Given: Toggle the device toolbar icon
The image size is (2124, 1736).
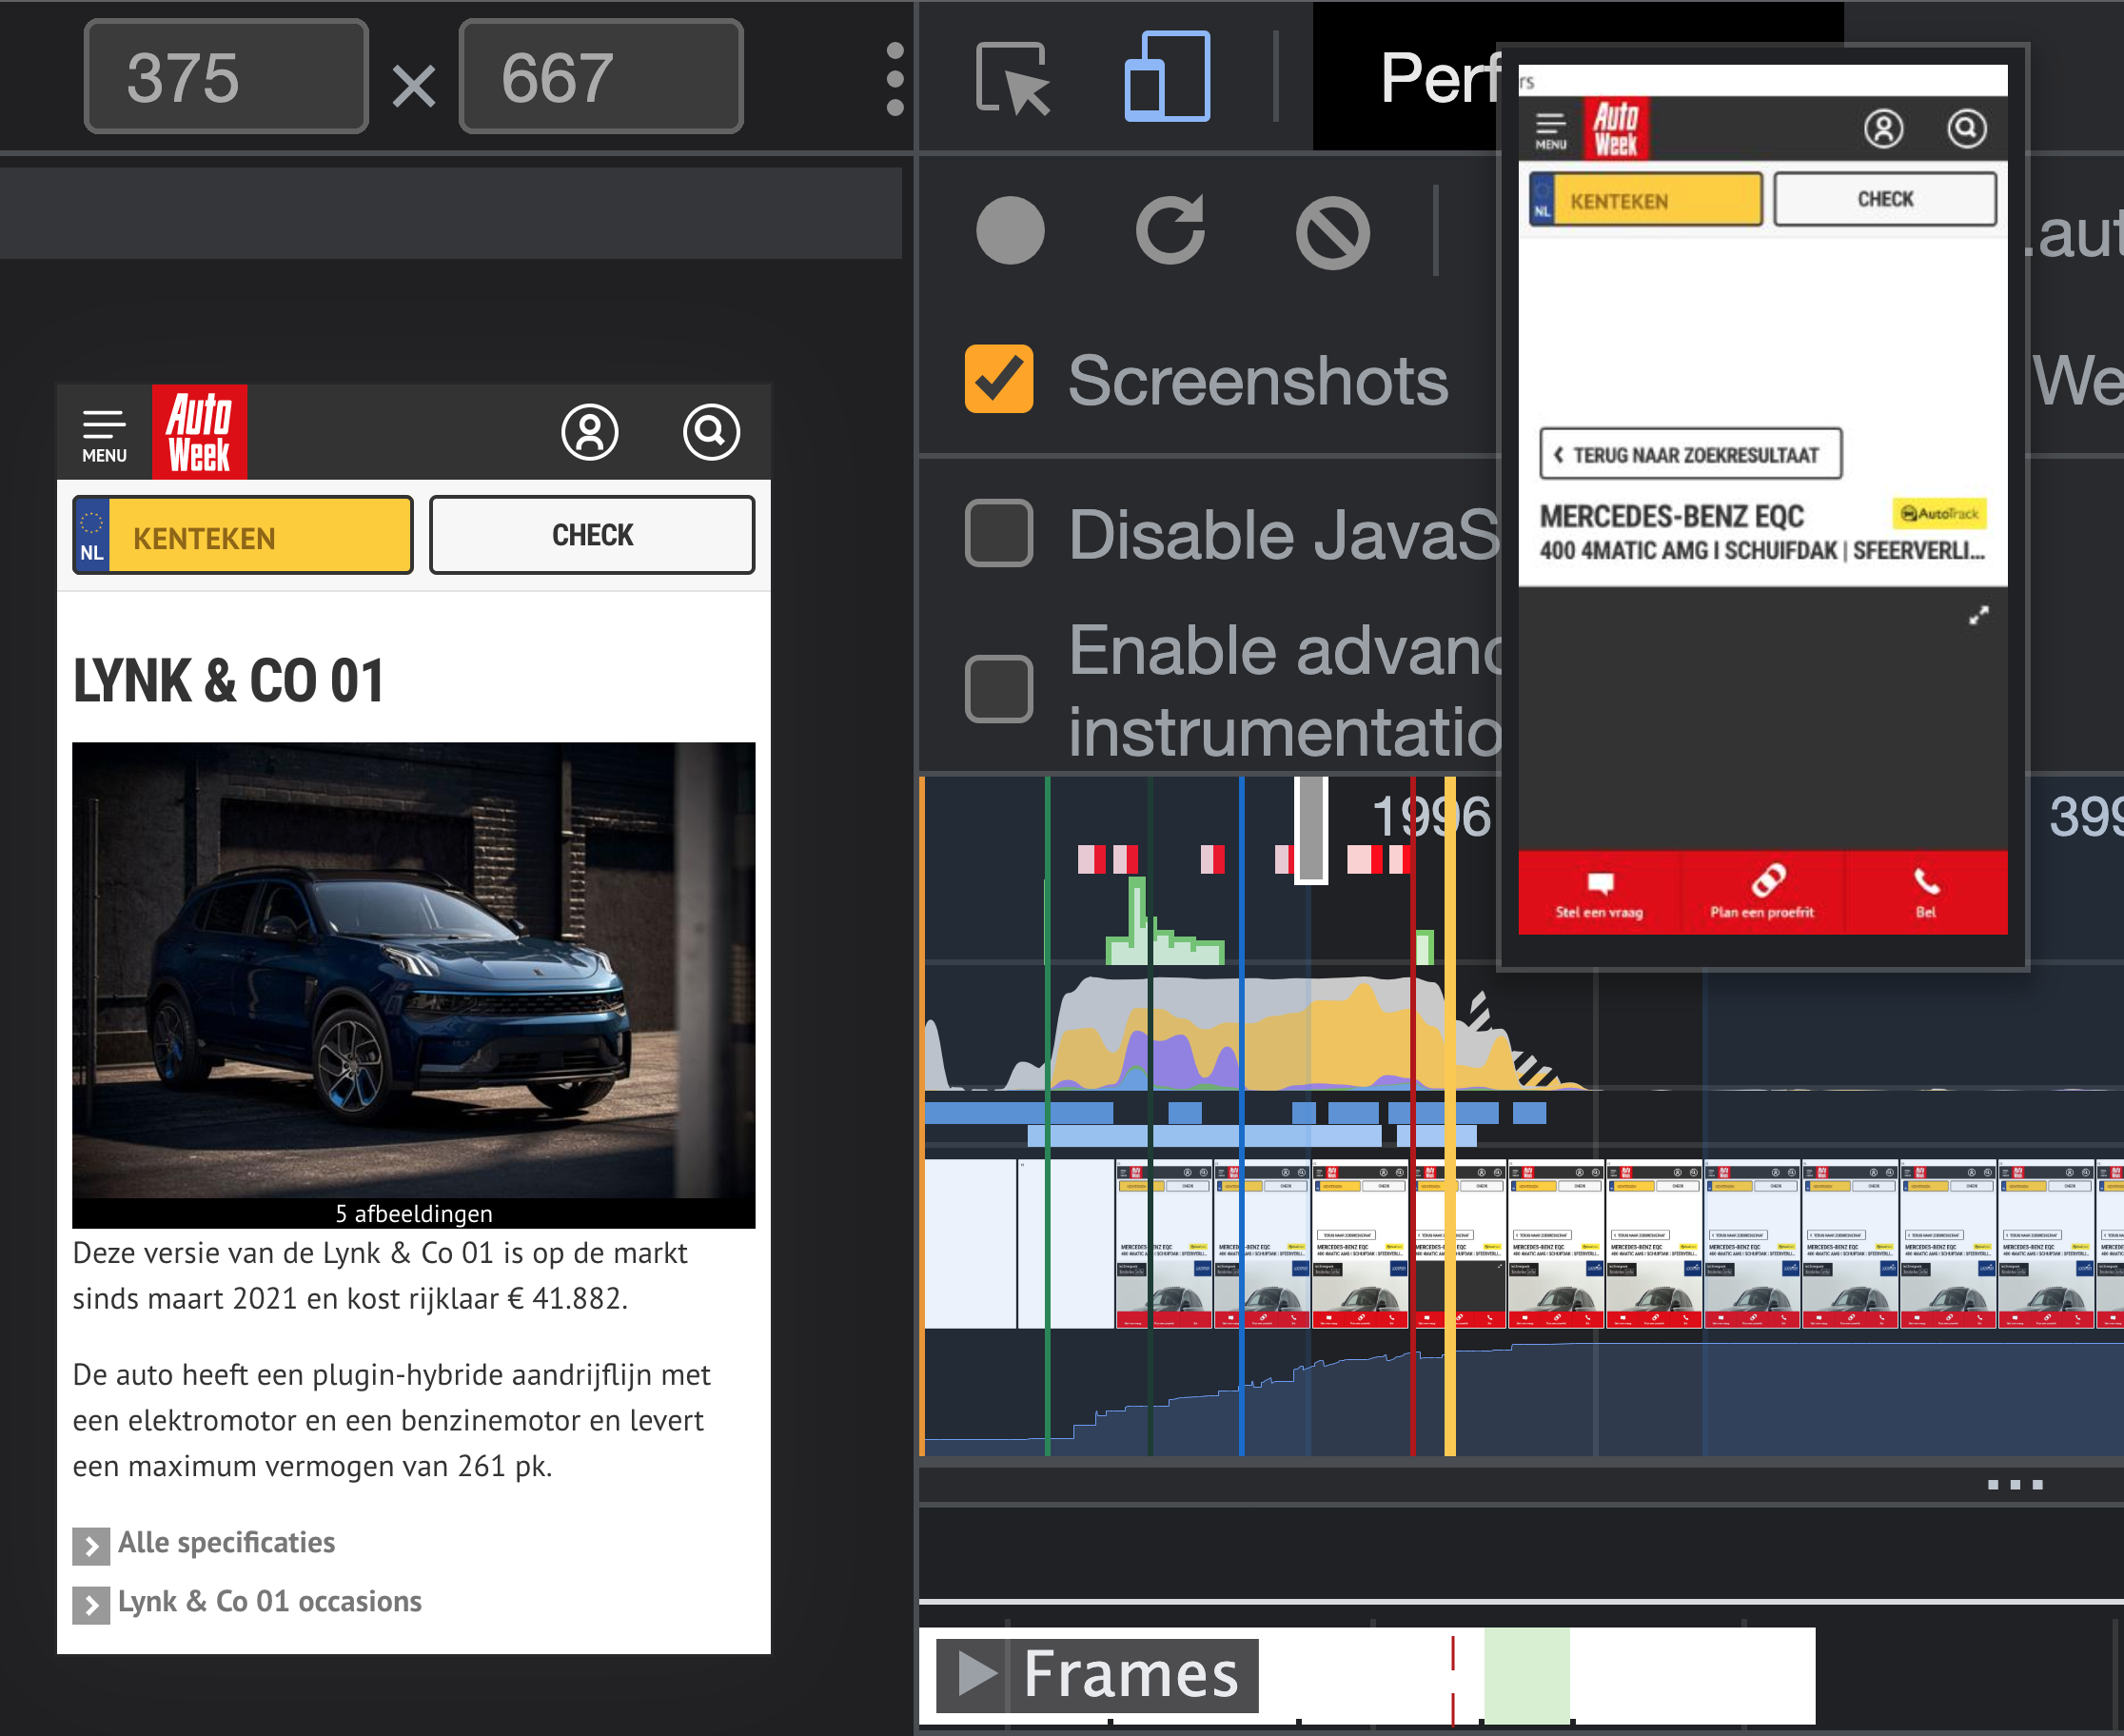Looking at the screenshot, I should [x=1167, y=78].
